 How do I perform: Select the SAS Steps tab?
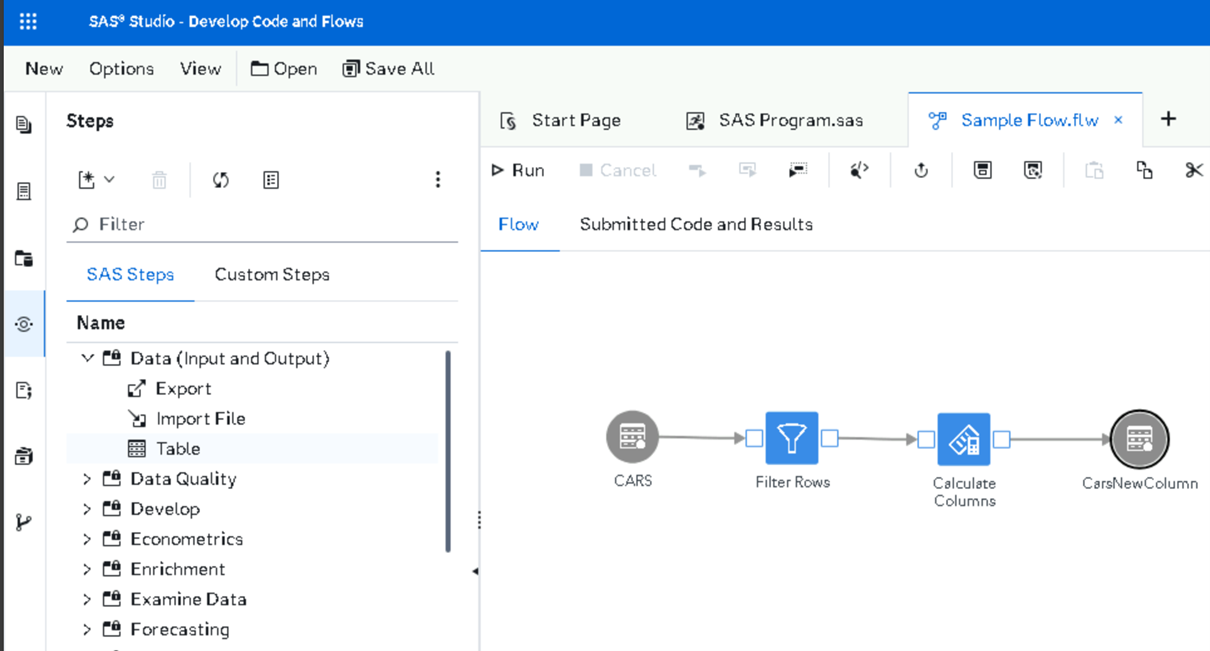[x=130, y=274]
